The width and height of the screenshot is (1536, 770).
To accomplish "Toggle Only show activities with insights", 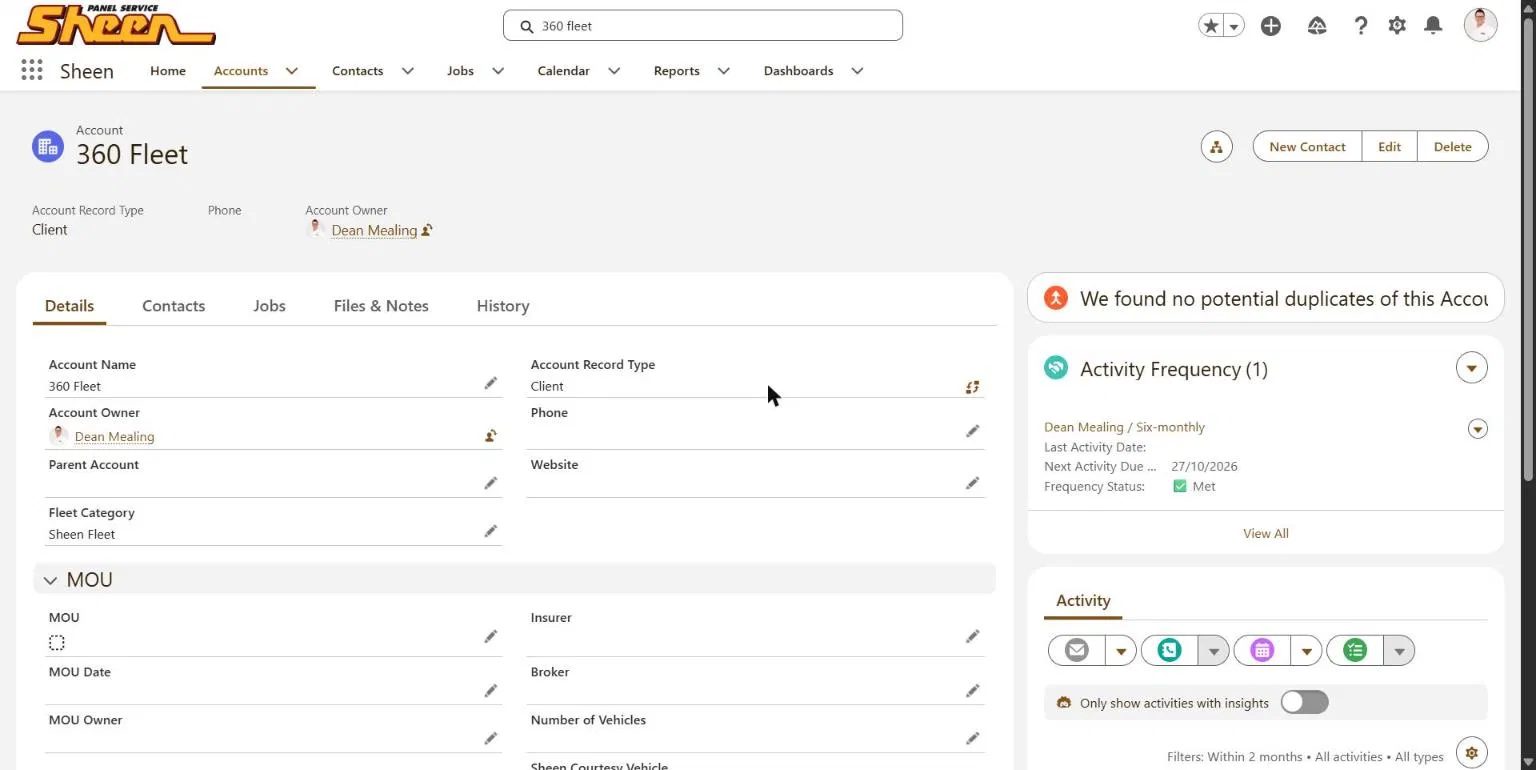I will [x=1304, y=702].
